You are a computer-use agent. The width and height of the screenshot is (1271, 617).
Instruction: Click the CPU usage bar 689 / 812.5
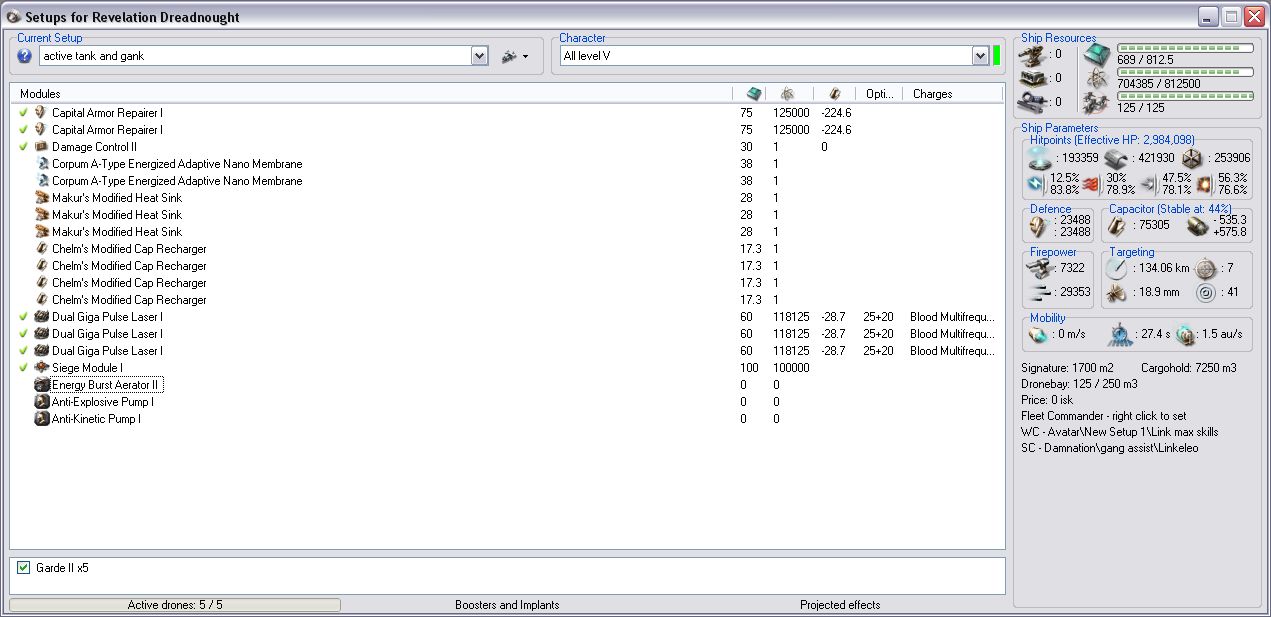(x=1185, y=48)
